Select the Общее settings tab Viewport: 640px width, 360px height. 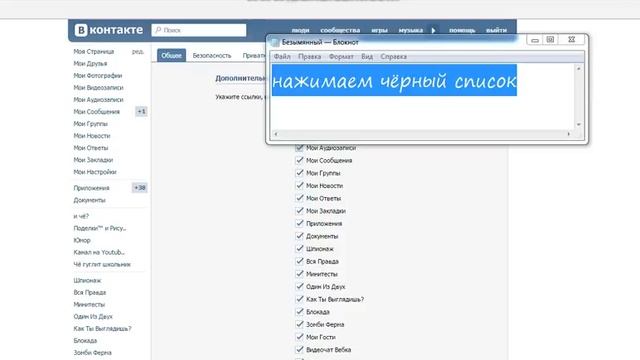coord(171,56)
